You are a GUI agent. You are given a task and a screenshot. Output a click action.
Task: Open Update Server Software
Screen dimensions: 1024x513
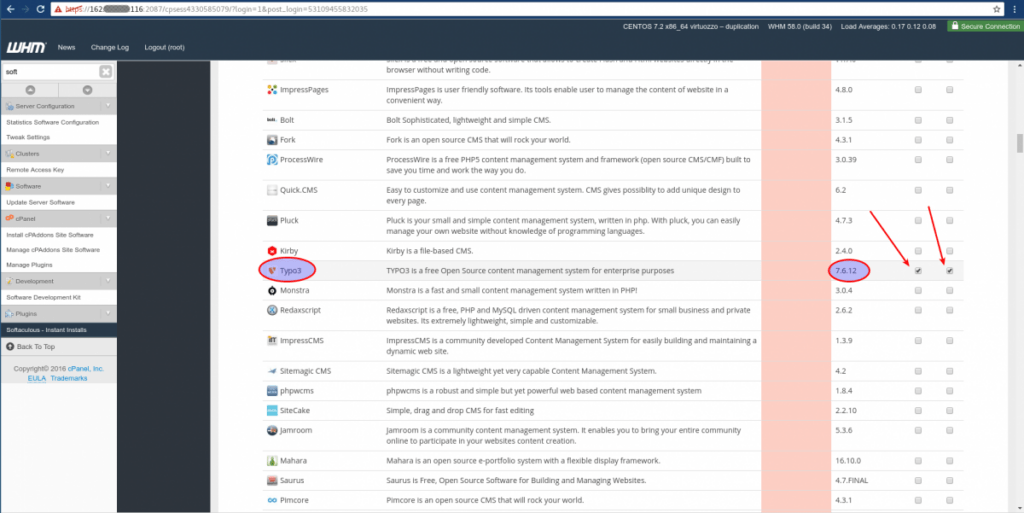[x=40, y=202]
